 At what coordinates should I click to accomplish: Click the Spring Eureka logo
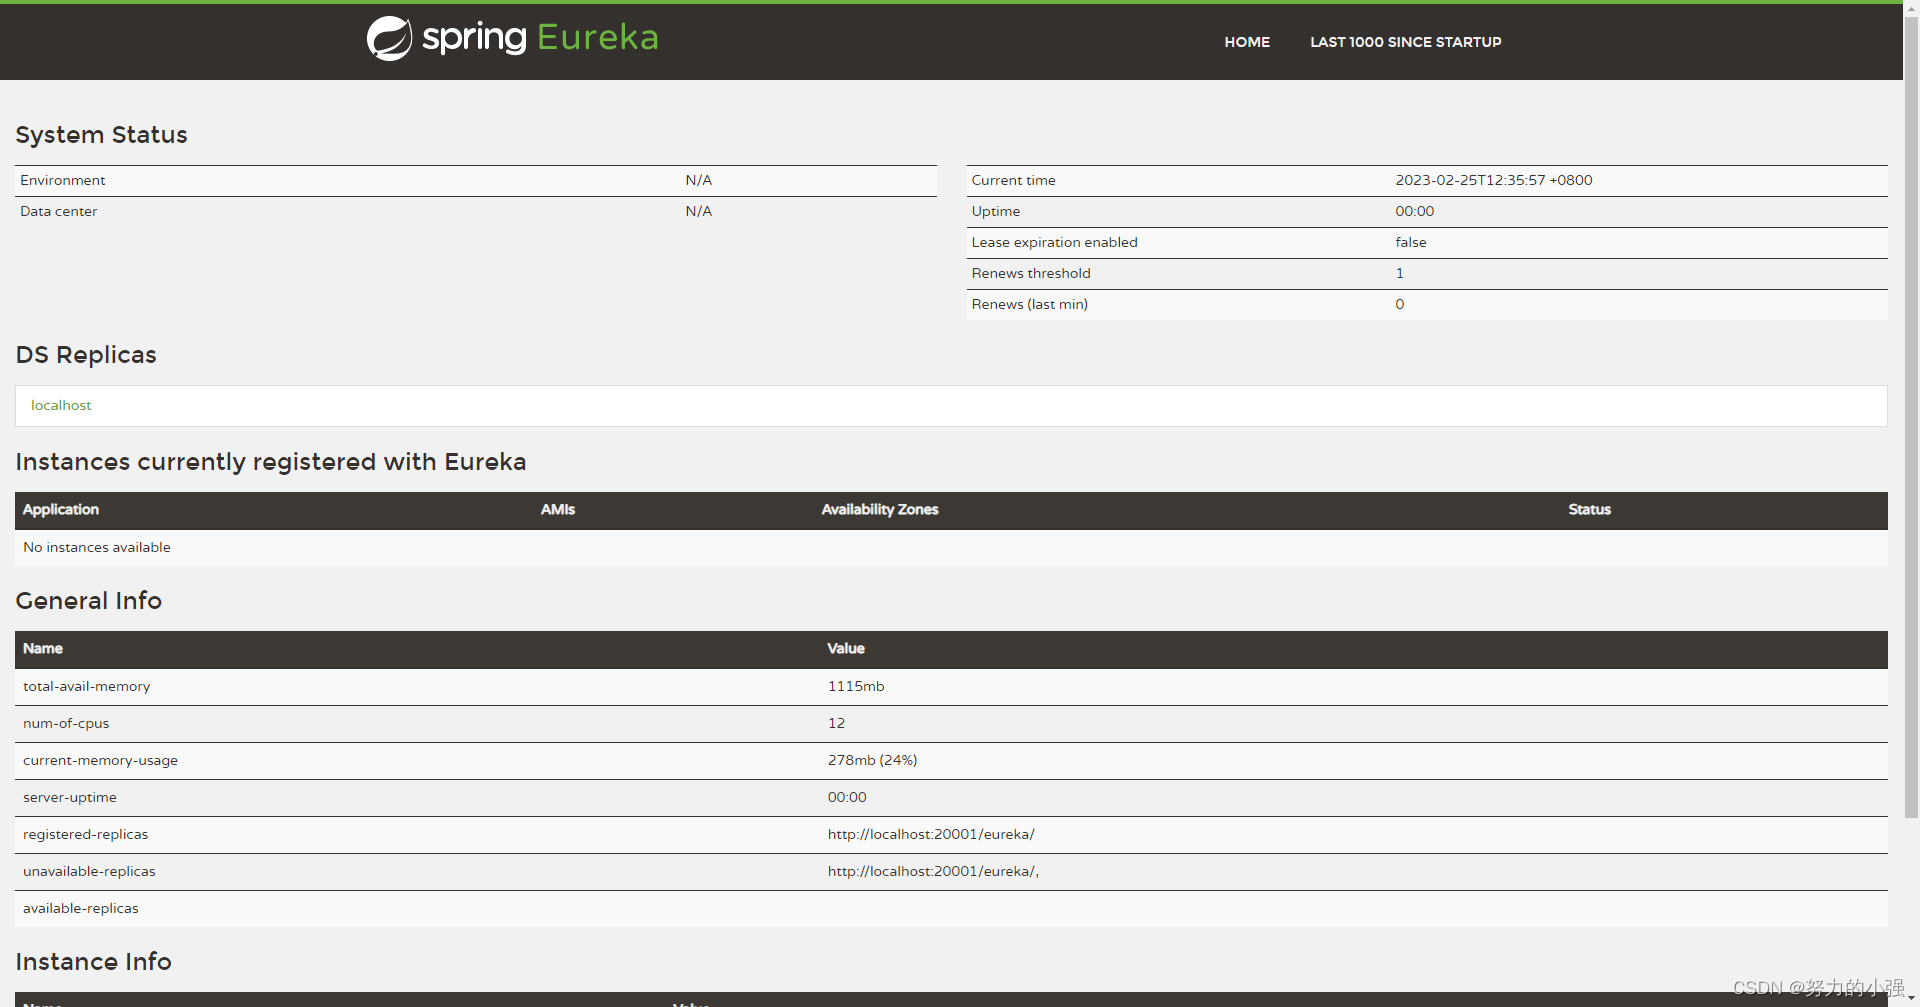click(512, 38)
